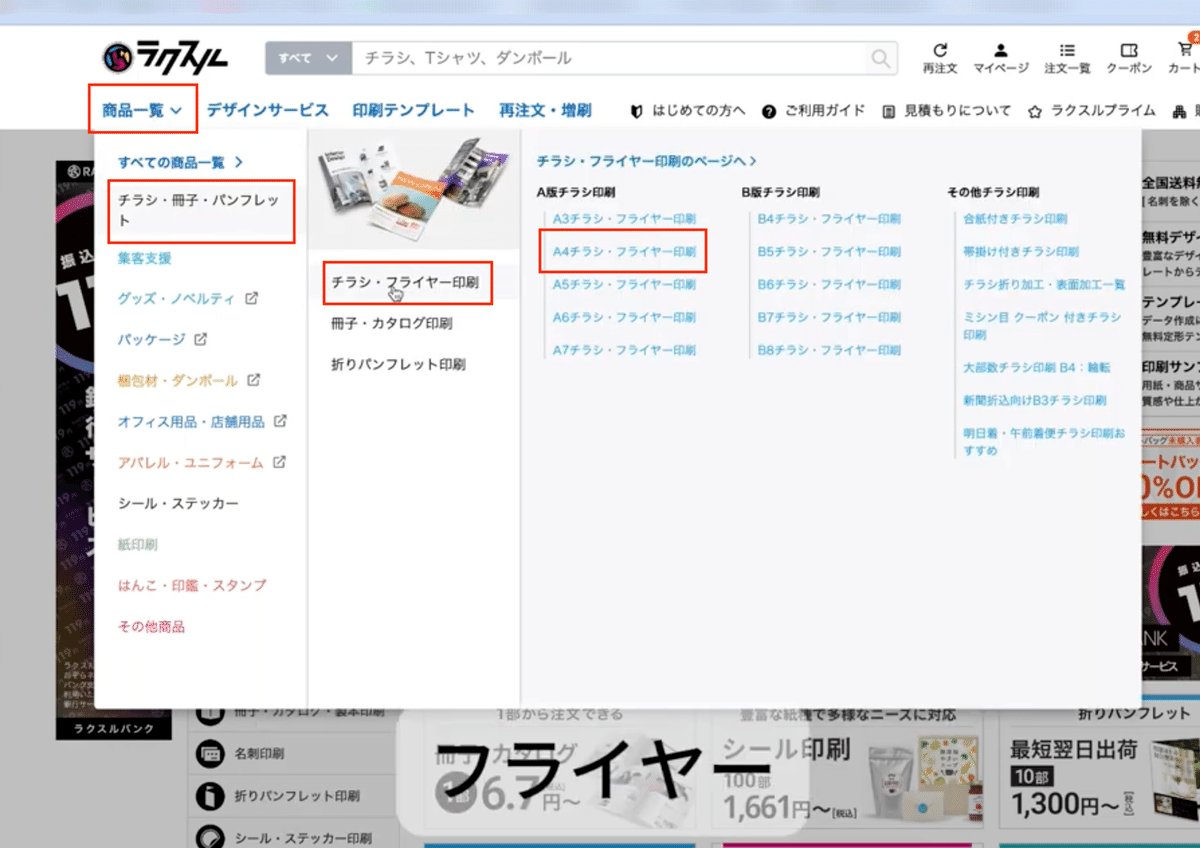Click the 見積もりについて document icon
The image size is (1200, 848).
coord(888,111)
